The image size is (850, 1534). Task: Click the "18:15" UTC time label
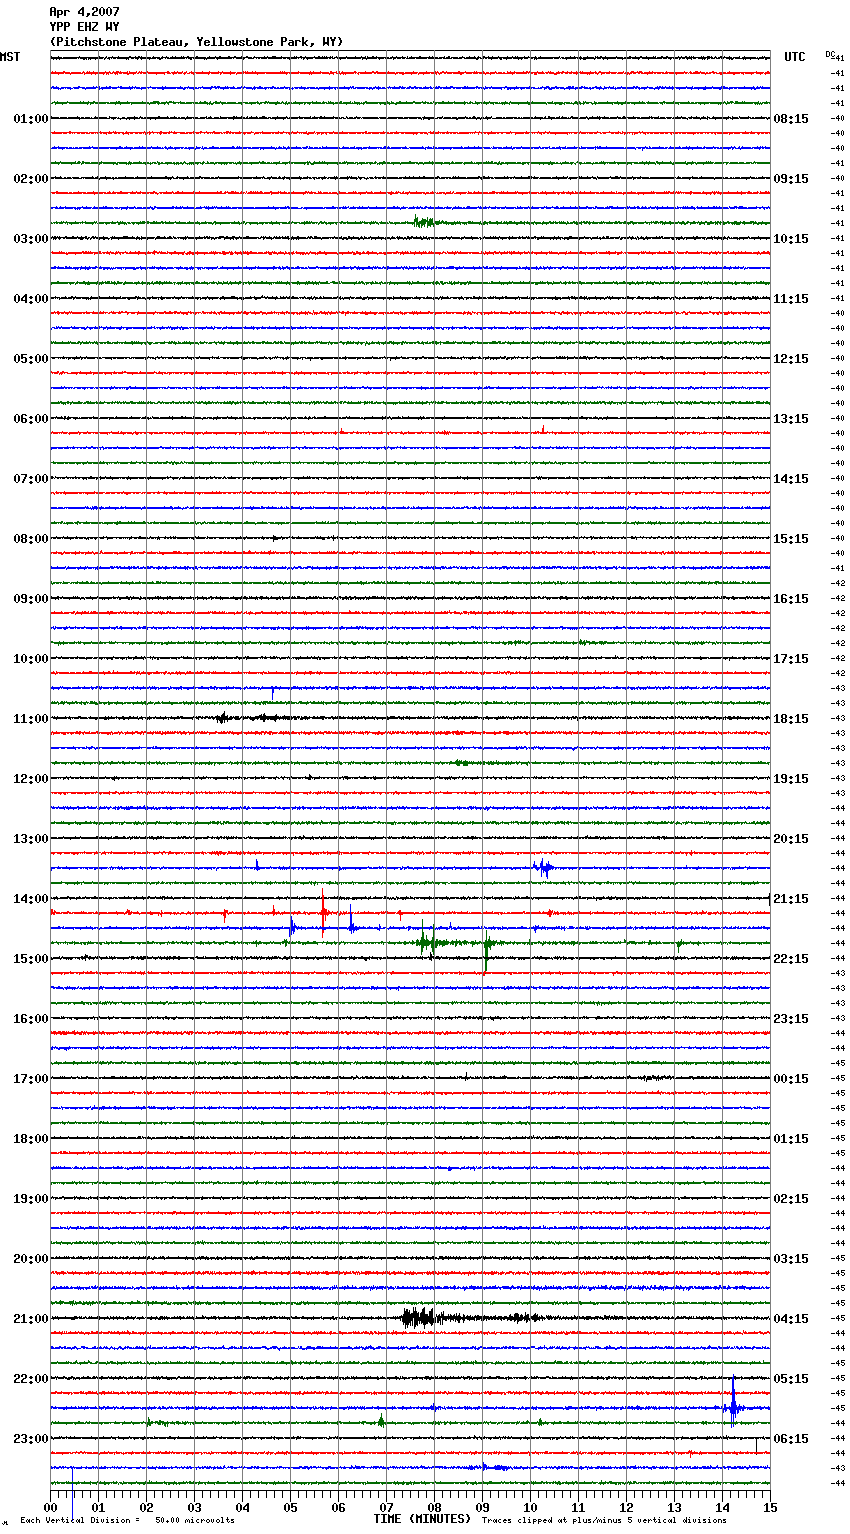791,719
